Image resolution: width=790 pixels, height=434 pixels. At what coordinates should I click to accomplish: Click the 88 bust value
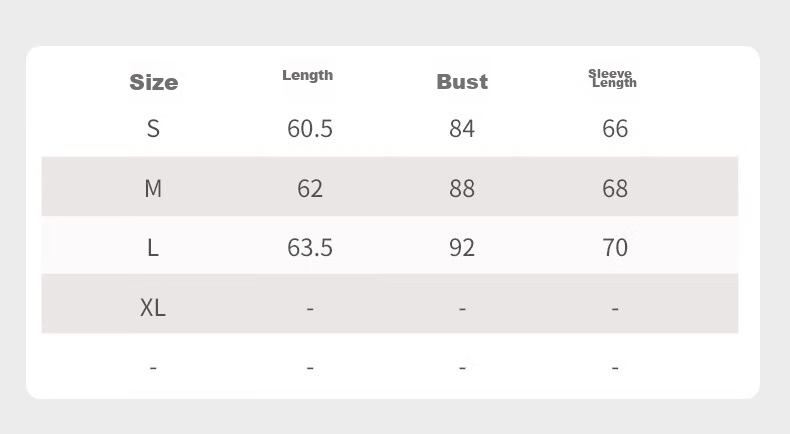point(462,189)
